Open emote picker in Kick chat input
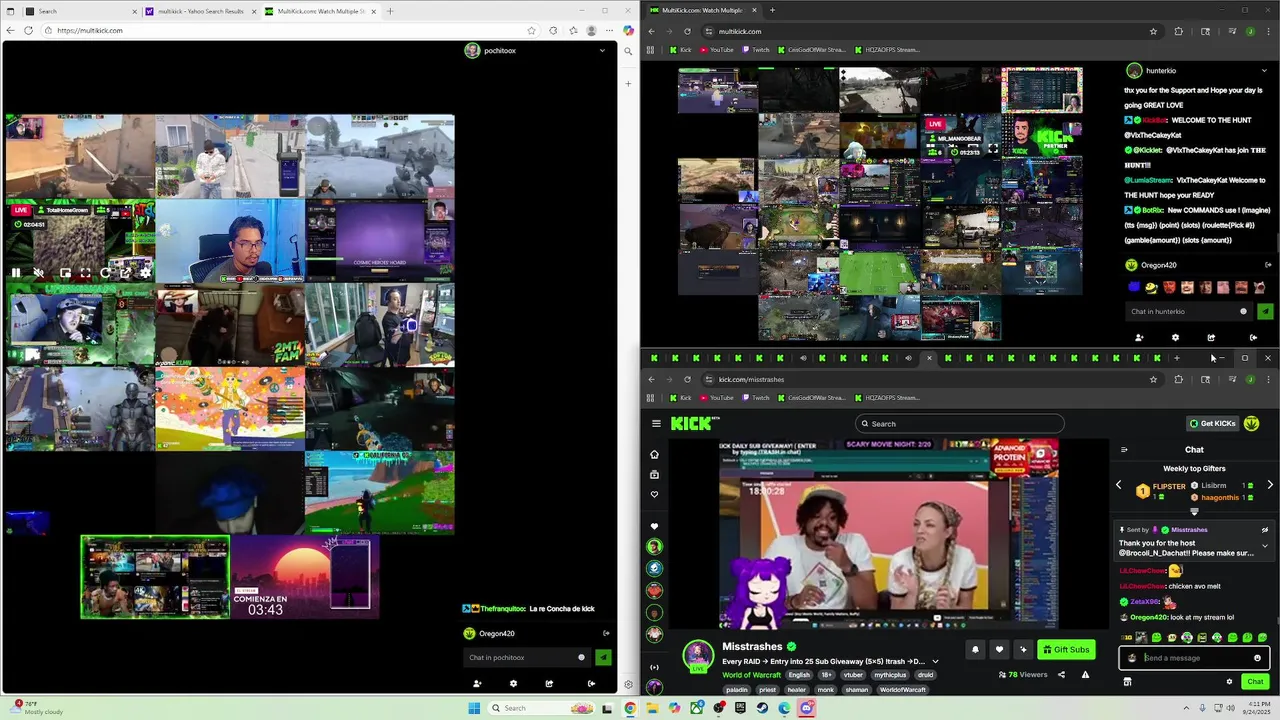Screen dimensions: 1280x720 (x=1257, y=658)
